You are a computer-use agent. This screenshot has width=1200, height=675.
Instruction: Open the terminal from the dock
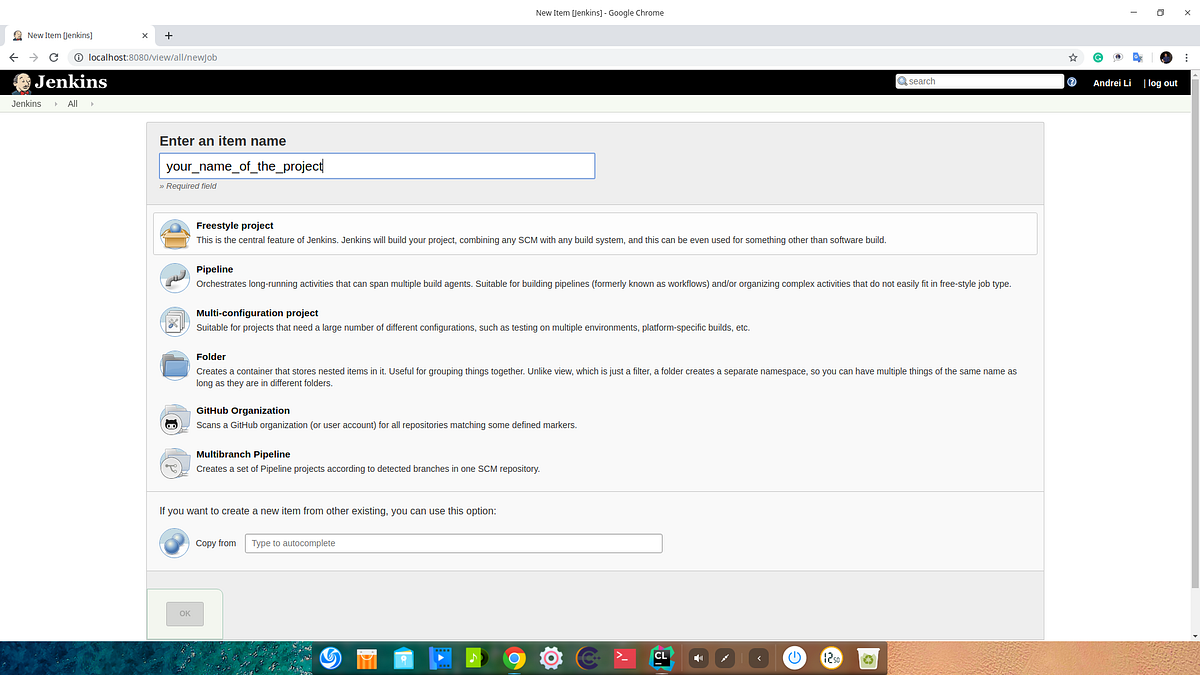[624, 658]
